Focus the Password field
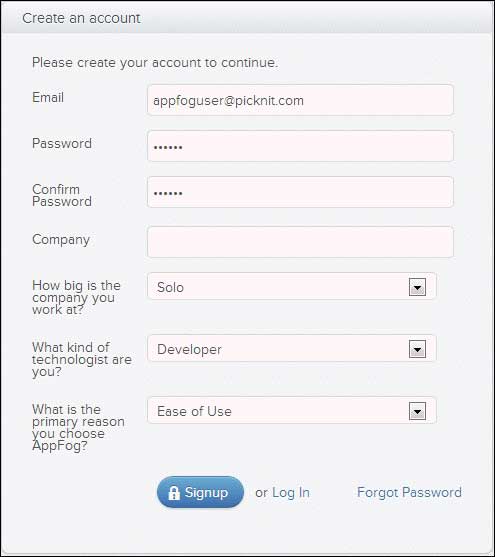 click(300, 146)
